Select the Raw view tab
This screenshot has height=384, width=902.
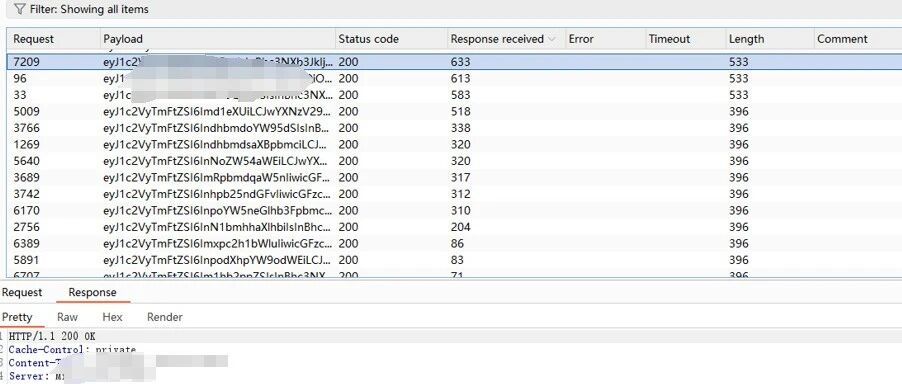pos(67,317)
